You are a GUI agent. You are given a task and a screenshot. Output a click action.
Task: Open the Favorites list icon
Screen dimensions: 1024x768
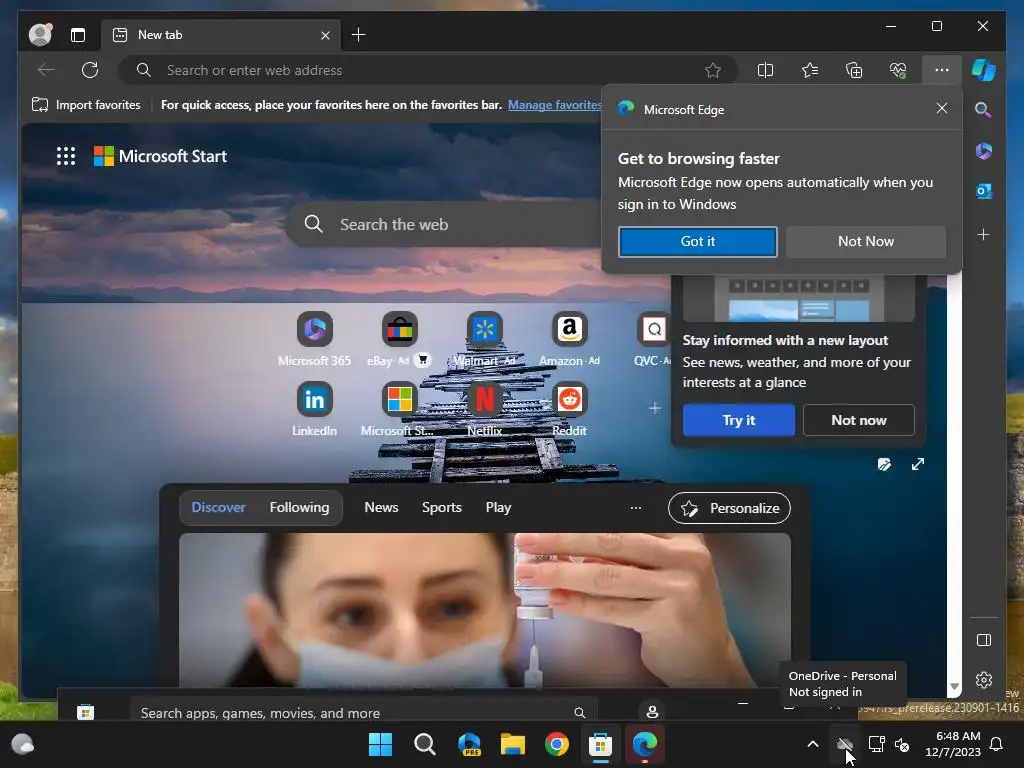810,70
